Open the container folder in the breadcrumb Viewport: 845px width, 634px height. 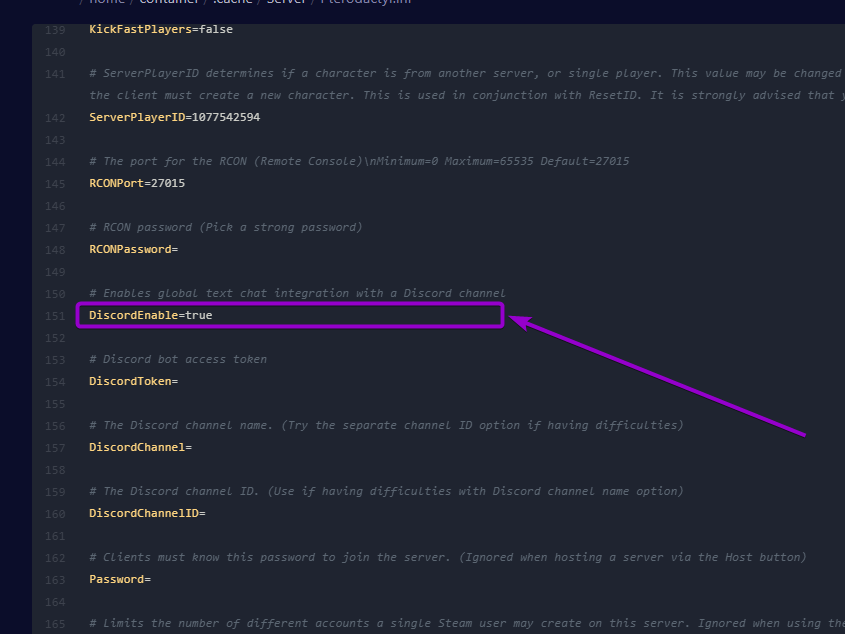tap(169, 2)
